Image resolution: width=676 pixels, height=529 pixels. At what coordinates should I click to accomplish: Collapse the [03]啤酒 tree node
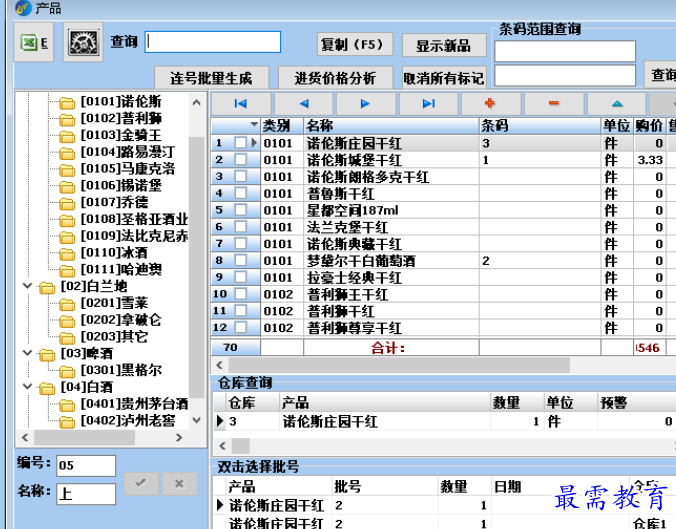point(28,353)
